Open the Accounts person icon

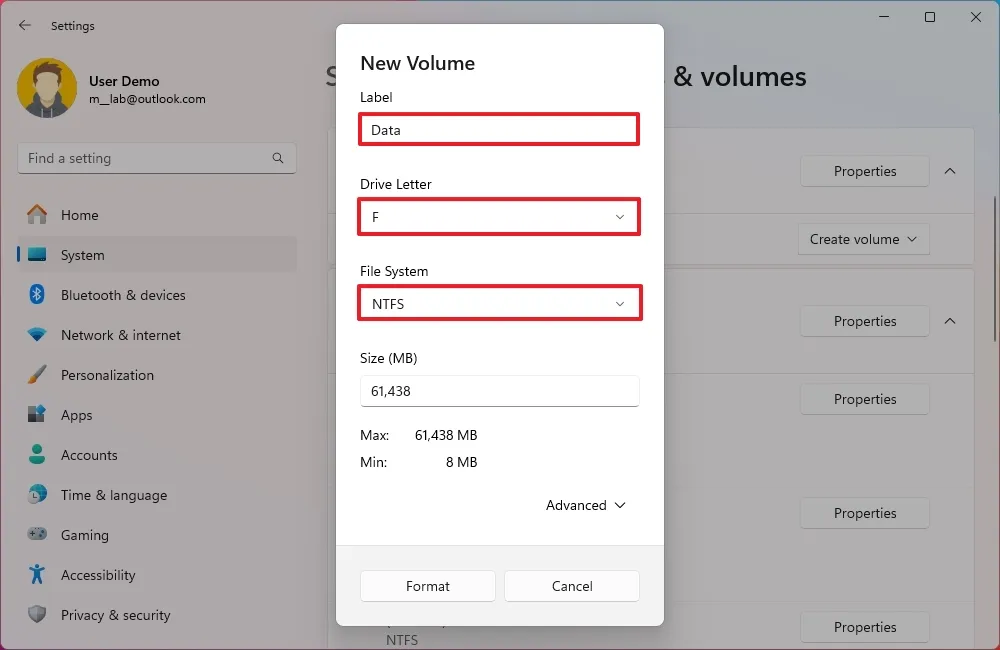coord(37,455)
